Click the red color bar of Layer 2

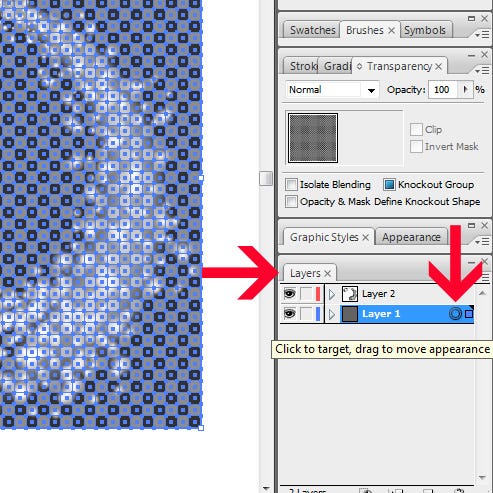(318, 294)
